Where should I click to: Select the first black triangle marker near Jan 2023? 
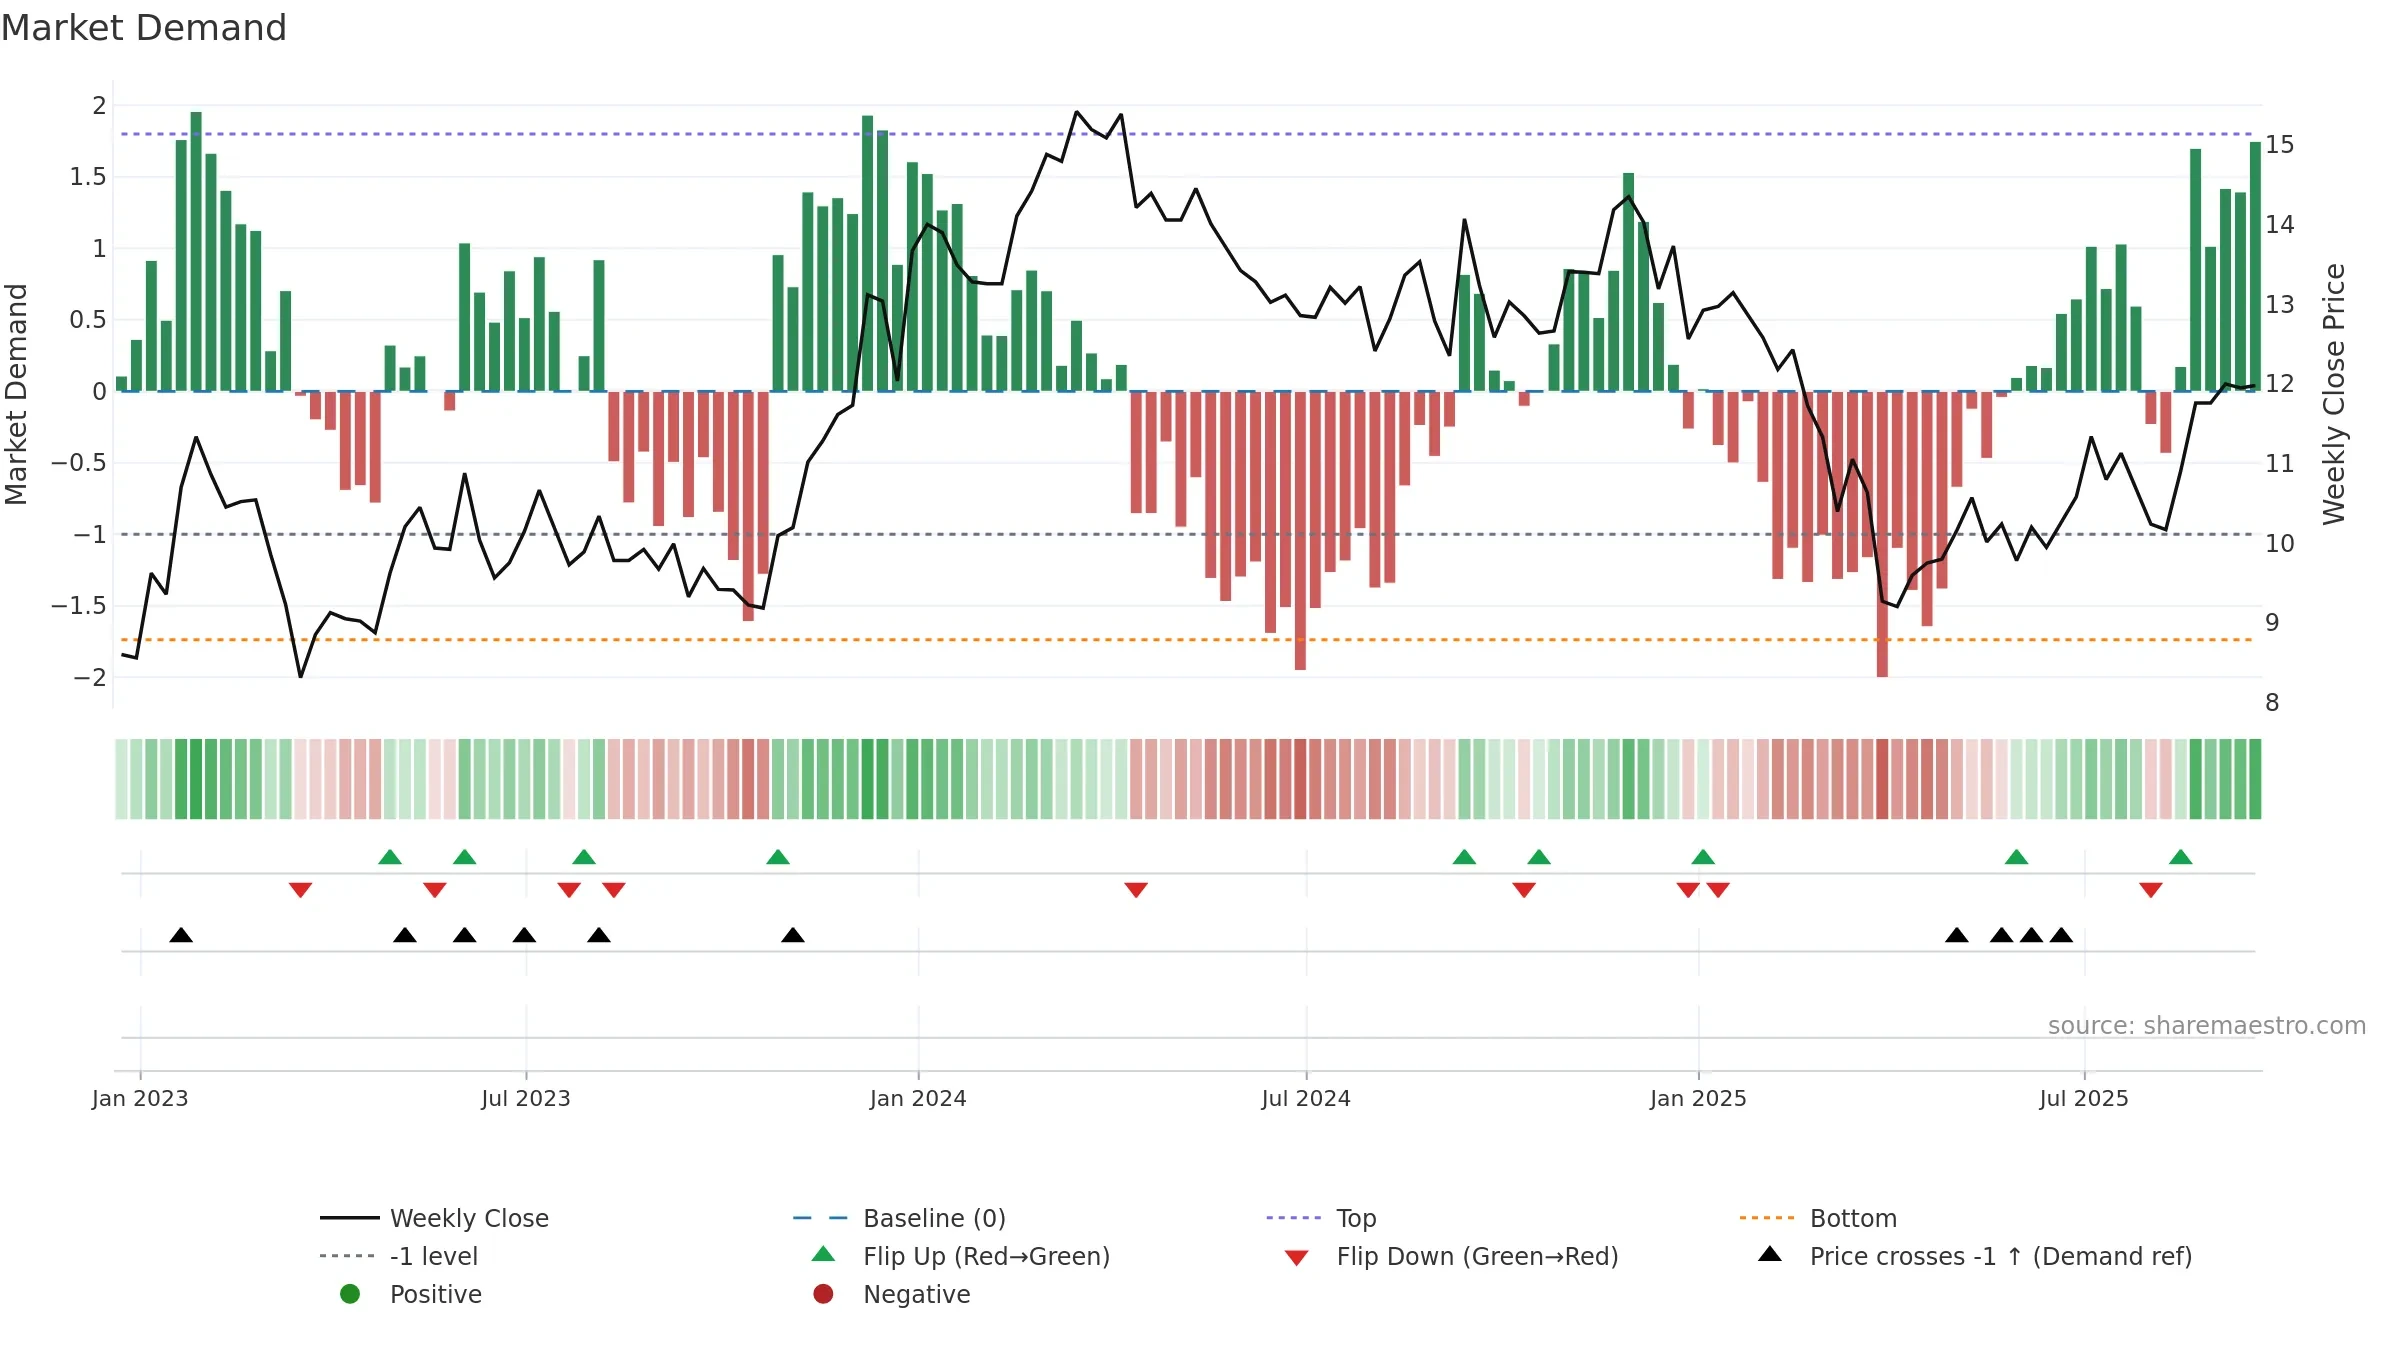point(181,935)
